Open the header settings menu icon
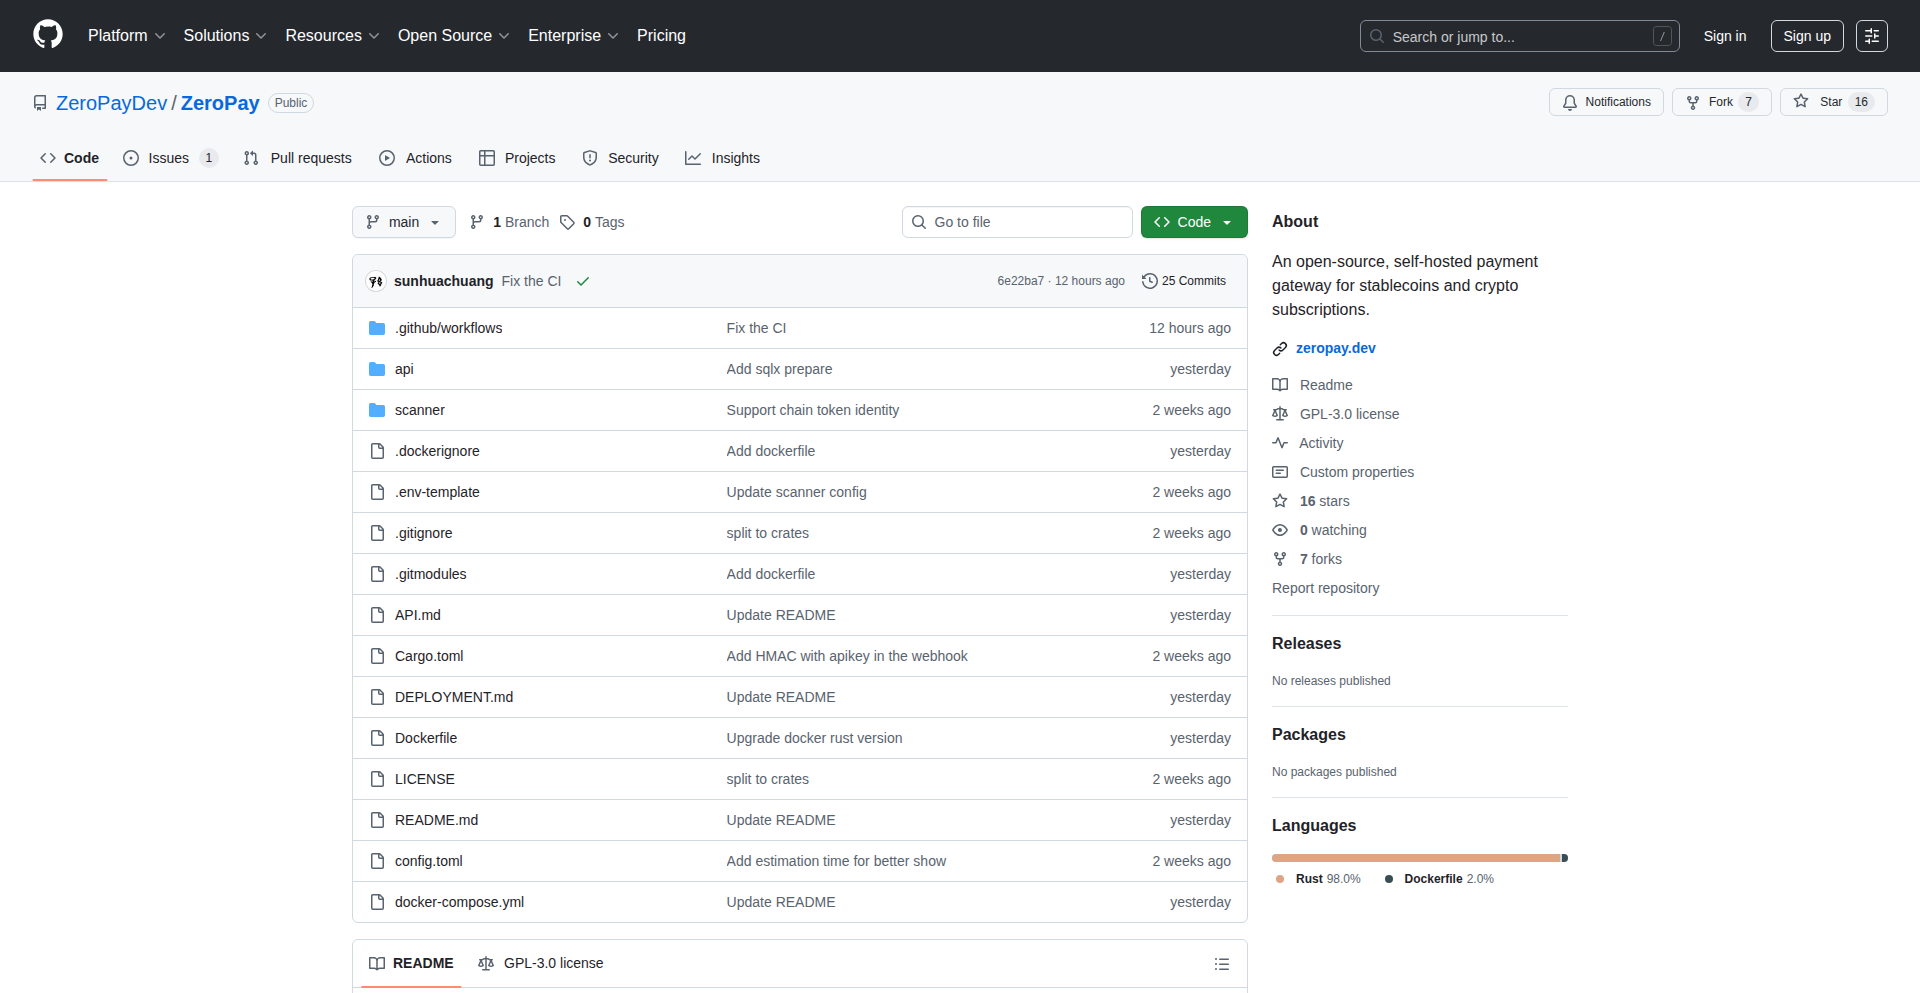This screenshot has height=993, width=1920. [x=1872, y=36]
